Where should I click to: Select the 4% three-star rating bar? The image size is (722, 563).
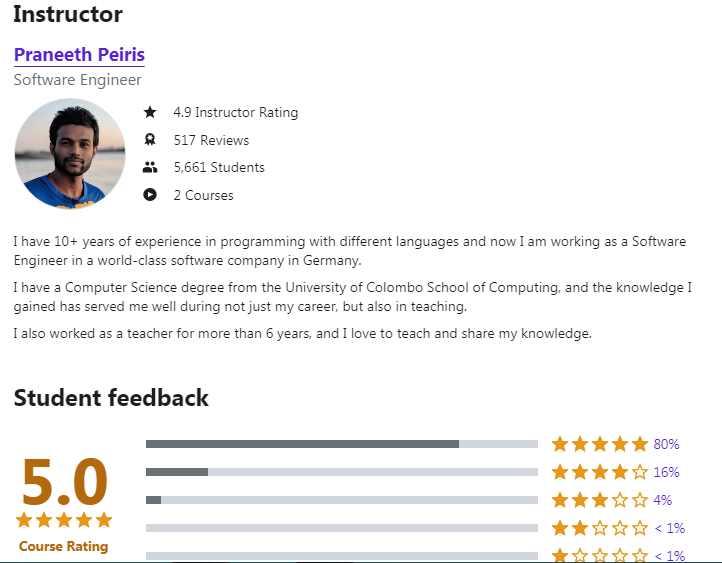[x=342, y=500]
